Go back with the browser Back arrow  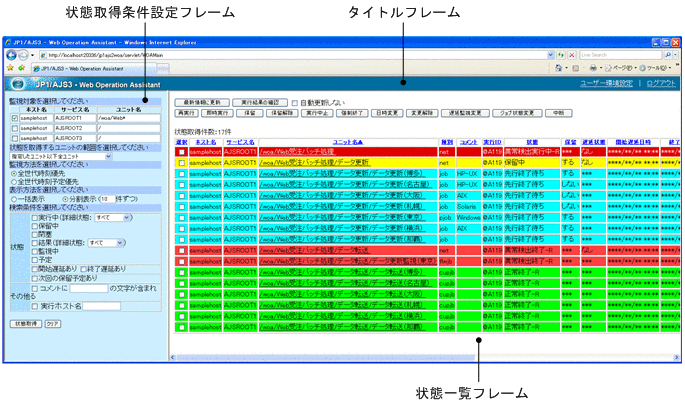pyautogui.click(x=11, y=55)
